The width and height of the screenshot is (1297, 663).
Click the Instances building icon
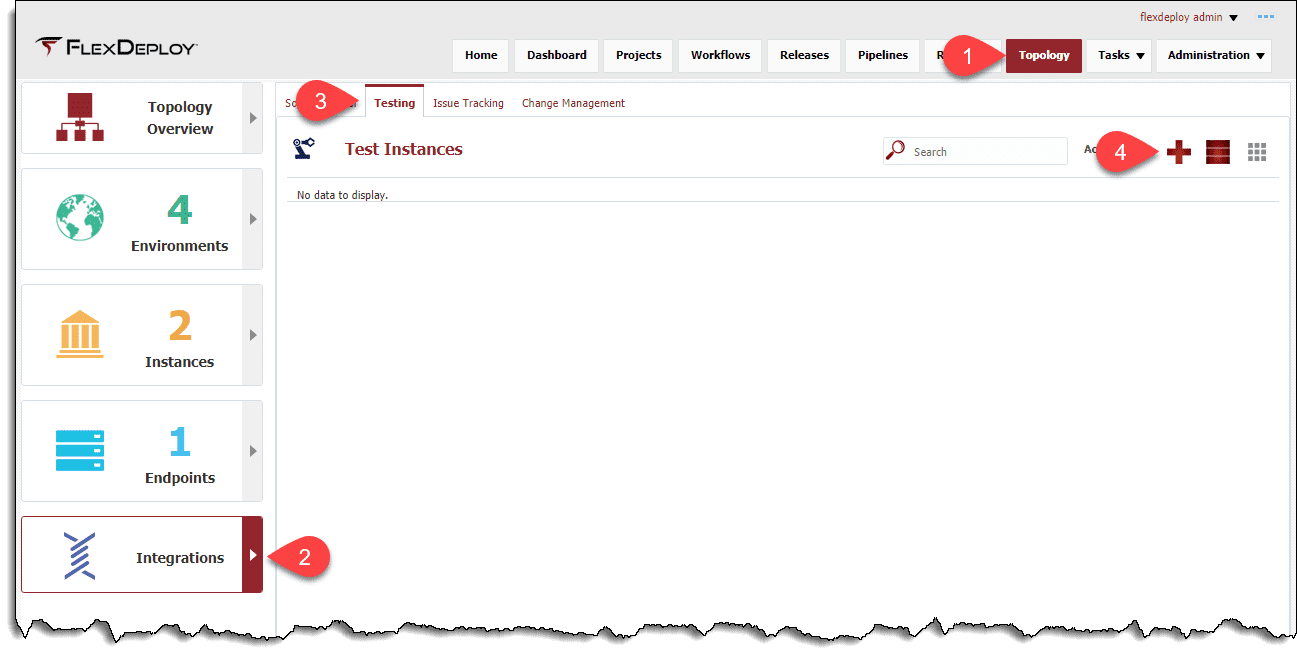(80, 334)
